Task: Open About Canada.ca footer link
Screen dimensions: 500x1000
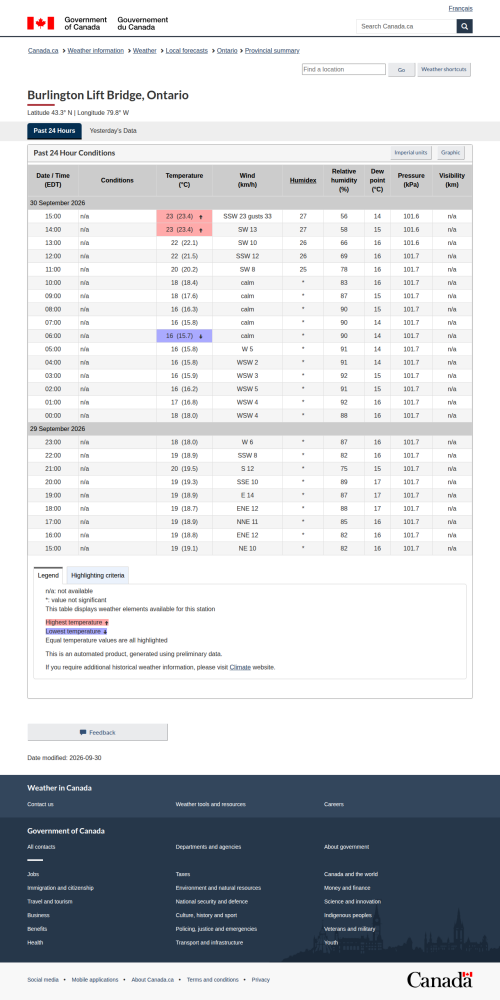Action: click(152, 980)
